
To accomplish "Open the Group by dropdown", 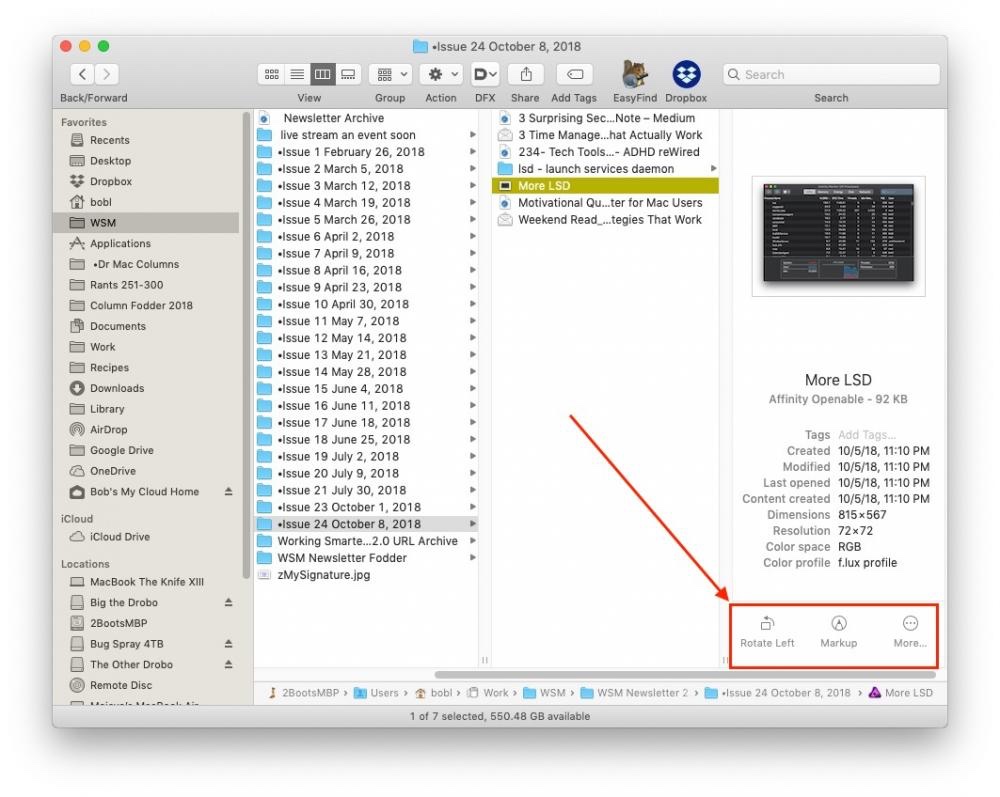I will tap(390, 75).
